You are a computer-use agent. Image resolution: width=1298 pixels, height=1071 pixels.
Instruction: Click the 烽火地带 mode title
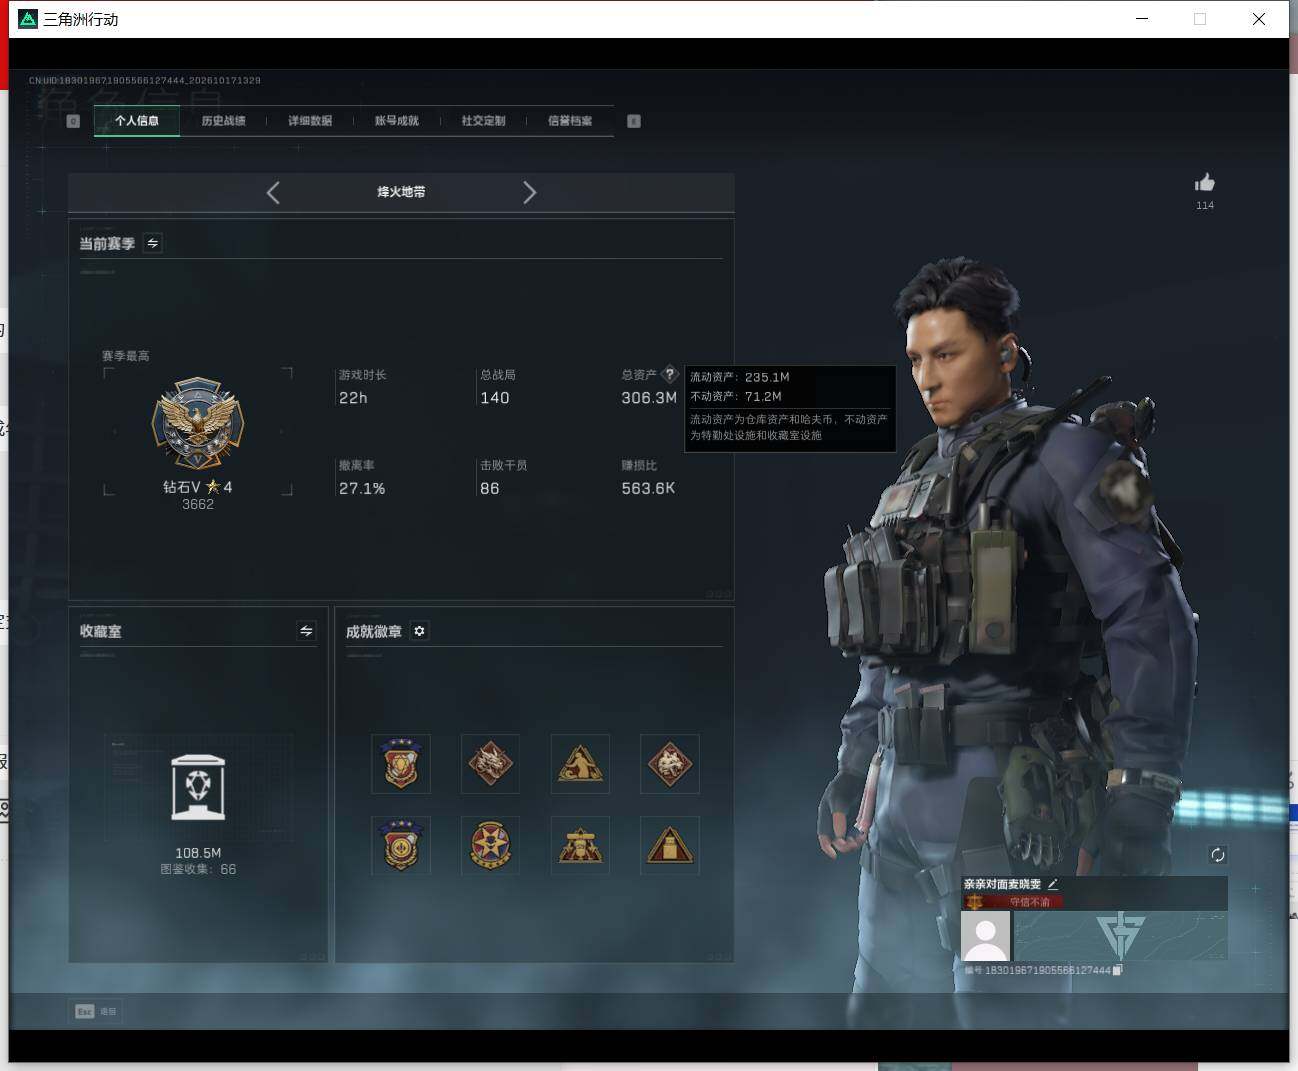(401, 192)
